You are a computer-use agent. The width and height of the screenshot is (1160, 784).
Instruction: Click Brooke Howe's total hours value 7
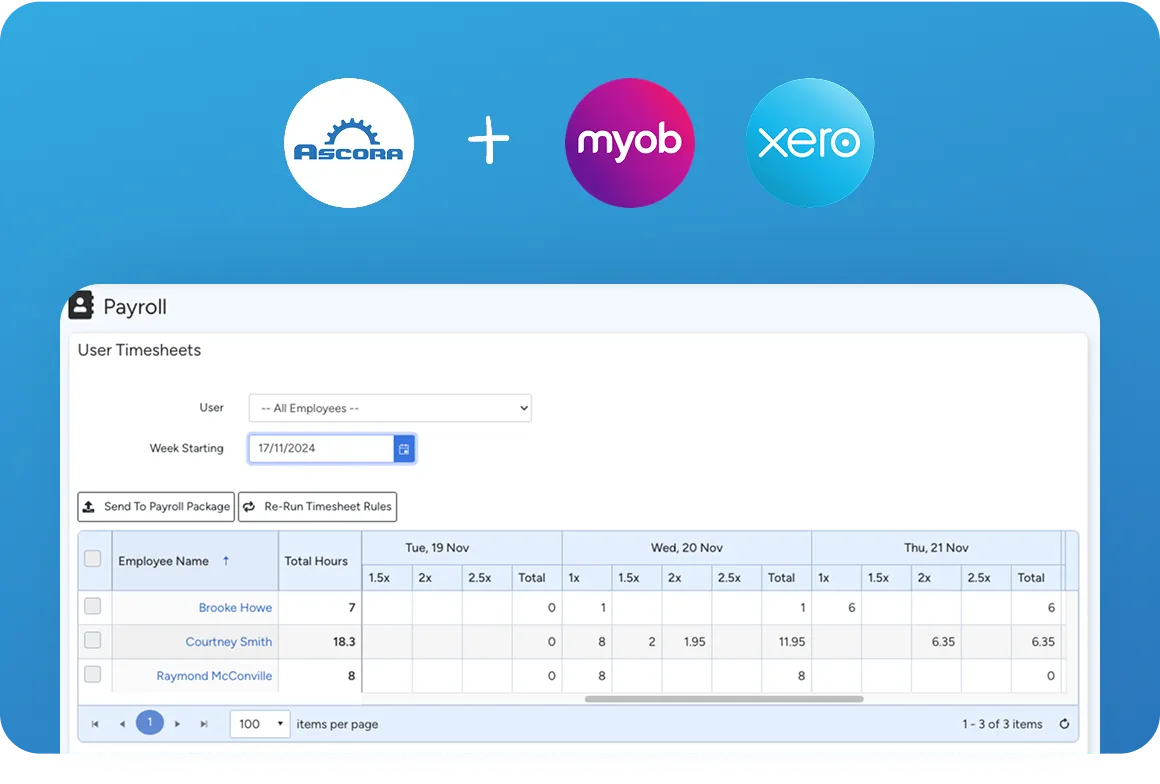point(351,608)
